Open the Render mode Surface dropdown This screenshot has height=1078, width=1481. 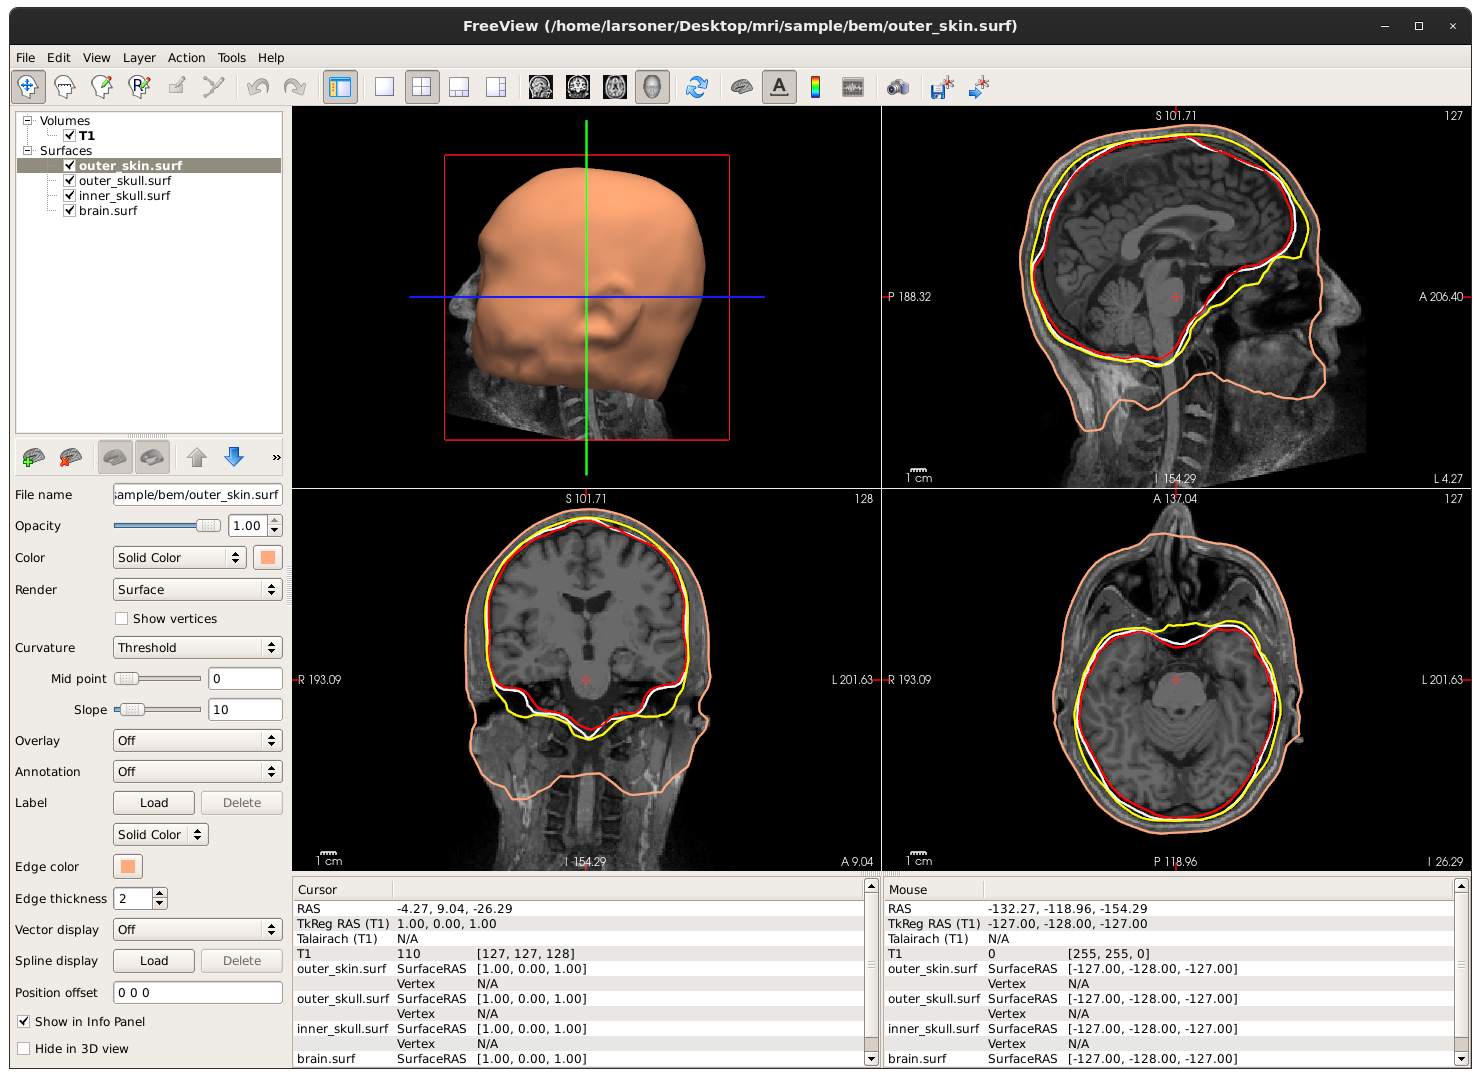[198, 590]
